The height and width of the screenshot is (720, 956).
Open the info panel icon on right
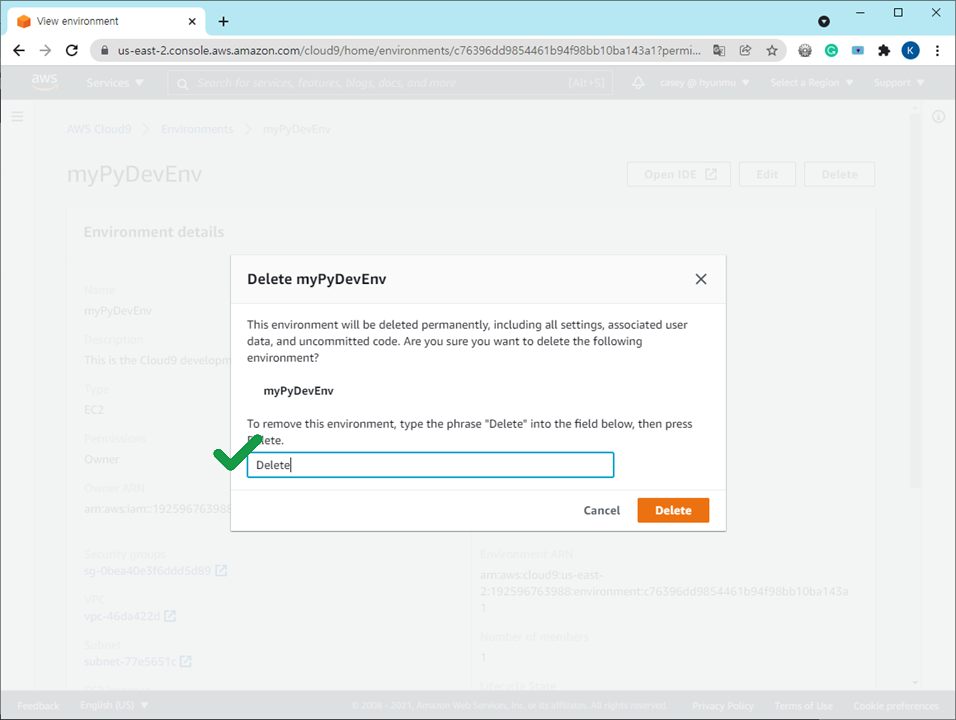point(938,116)
